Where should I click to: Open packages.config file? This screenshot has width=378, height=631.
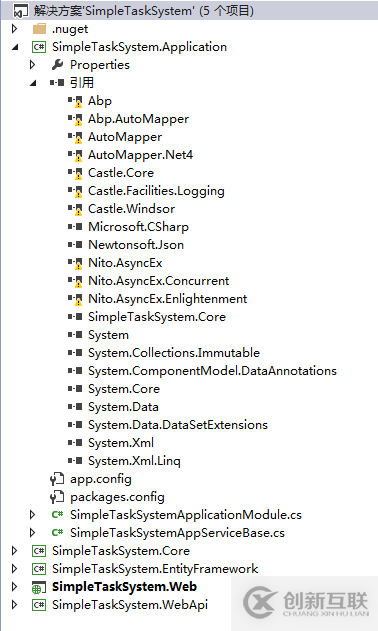coord(118,497)
